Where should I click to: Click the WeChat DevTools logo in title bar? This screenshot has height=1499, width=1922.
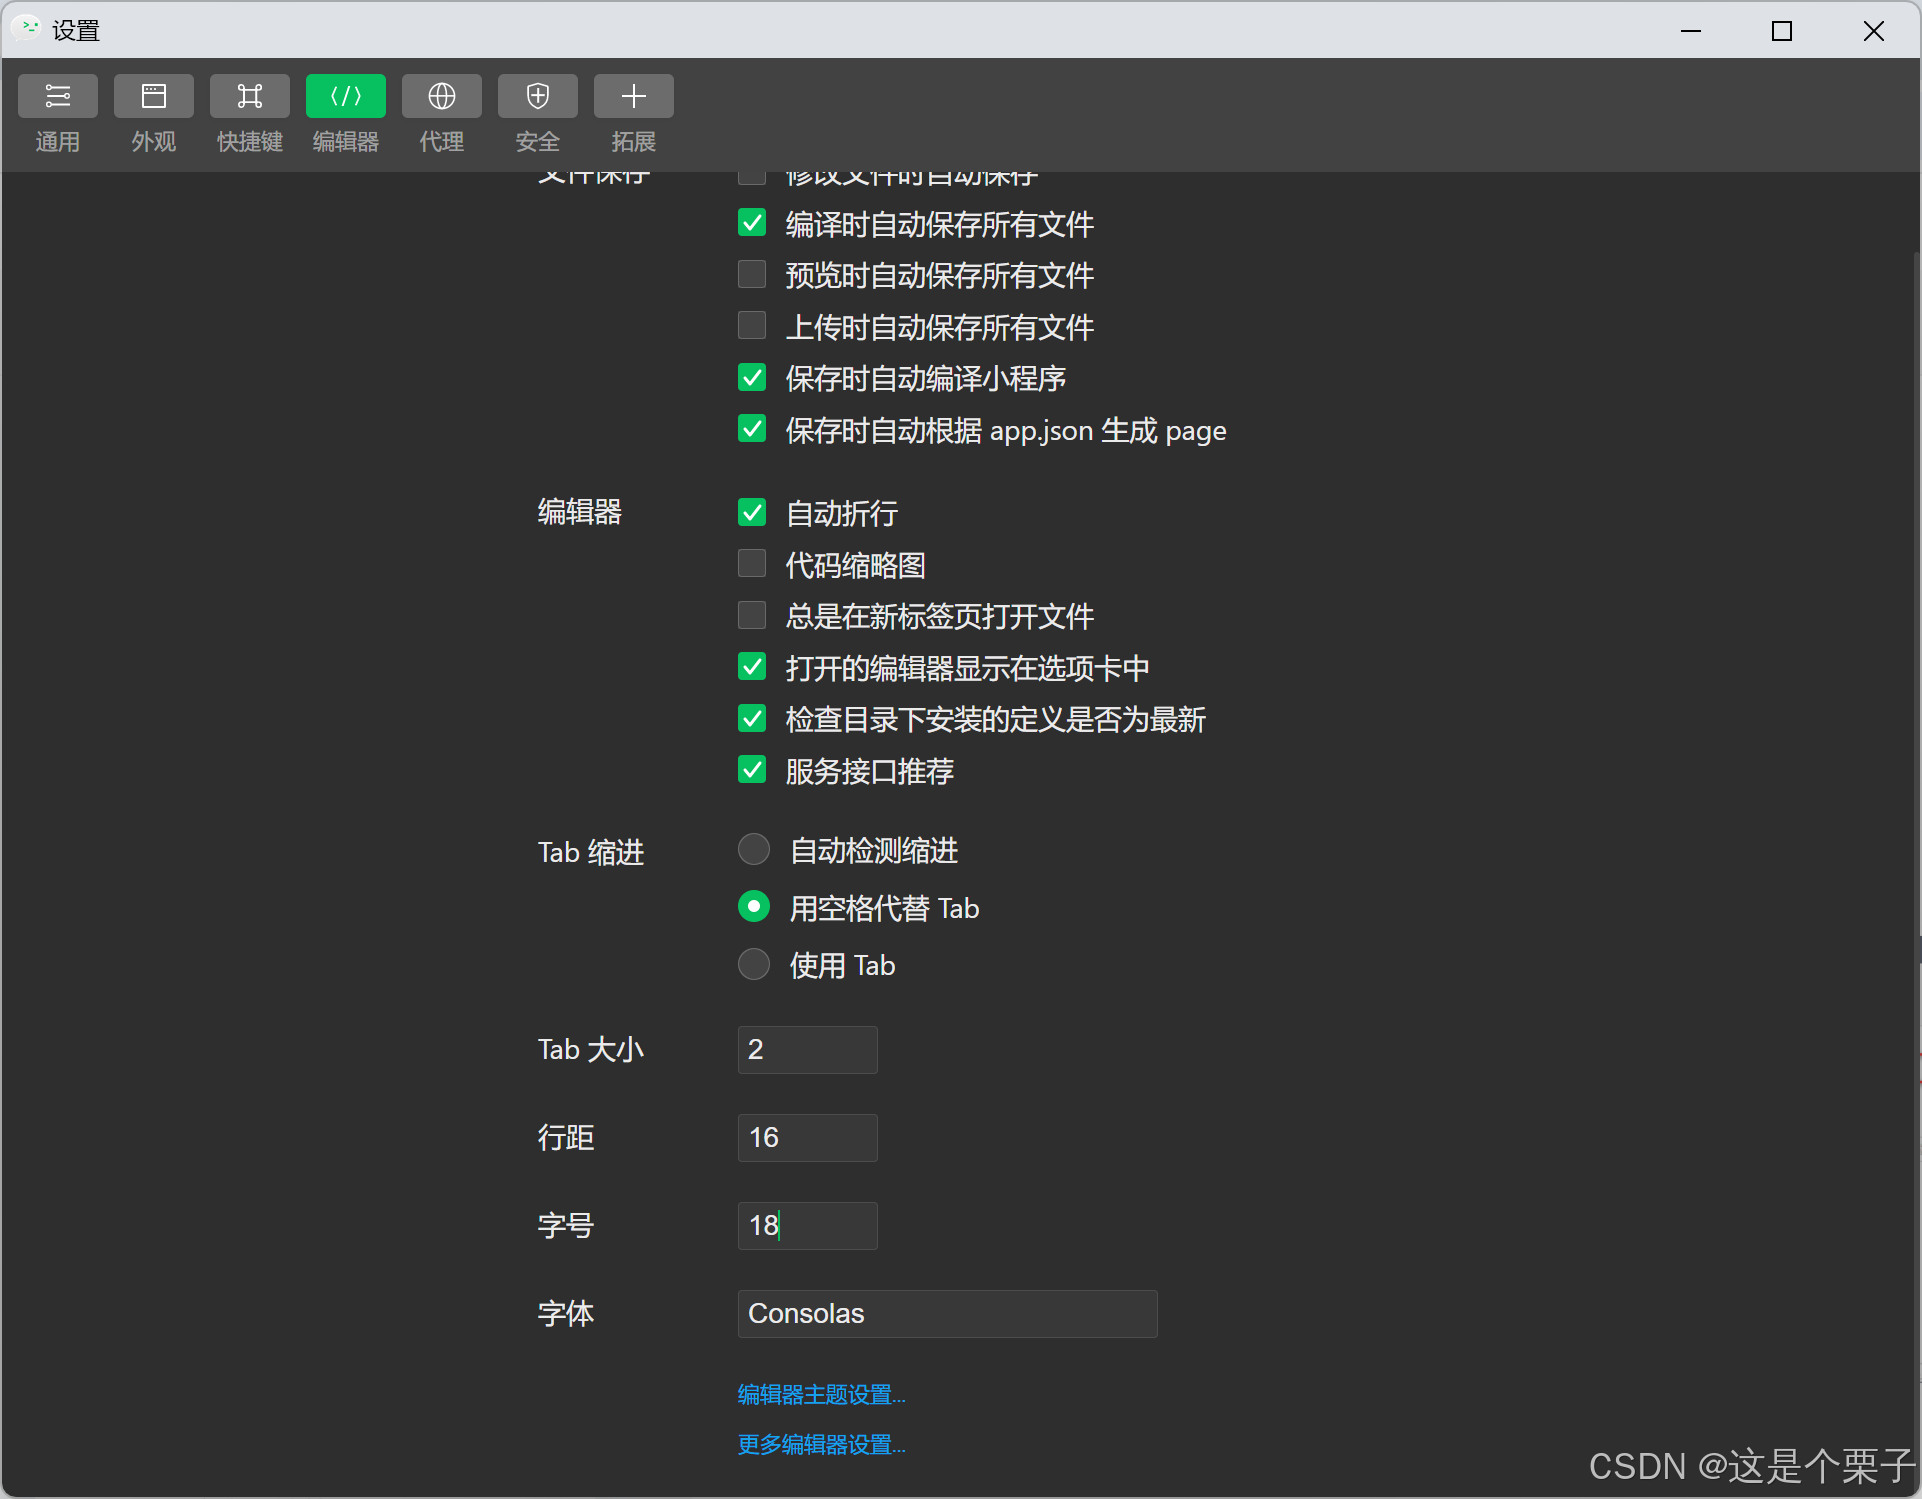pyautogui.click(x=27, y=29)
